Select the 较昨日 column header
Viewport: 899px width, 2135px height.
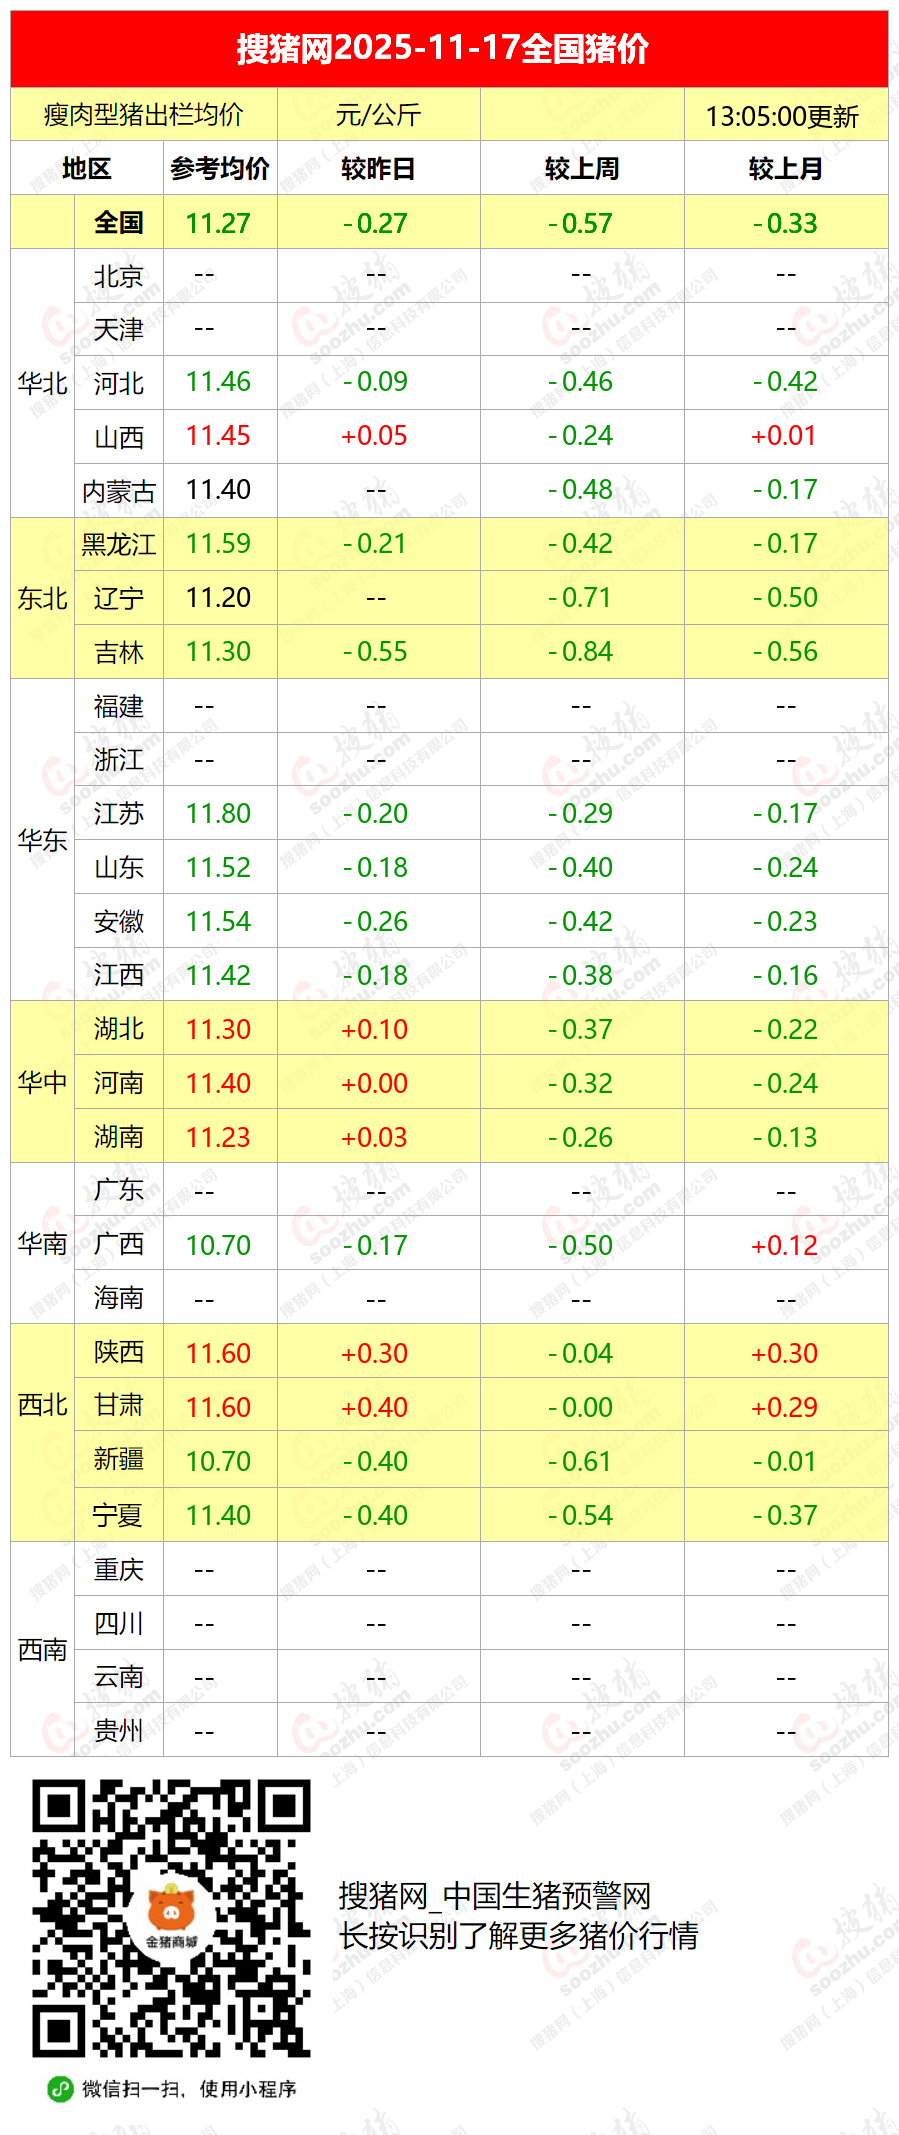click(378, 168)
